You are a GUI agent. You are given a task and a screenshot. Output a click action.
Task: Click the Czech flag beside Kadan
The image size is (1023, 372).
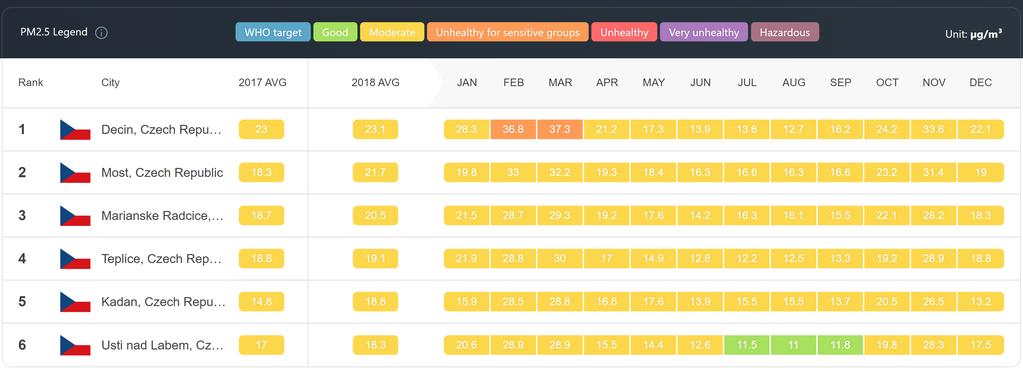(75, 302)
